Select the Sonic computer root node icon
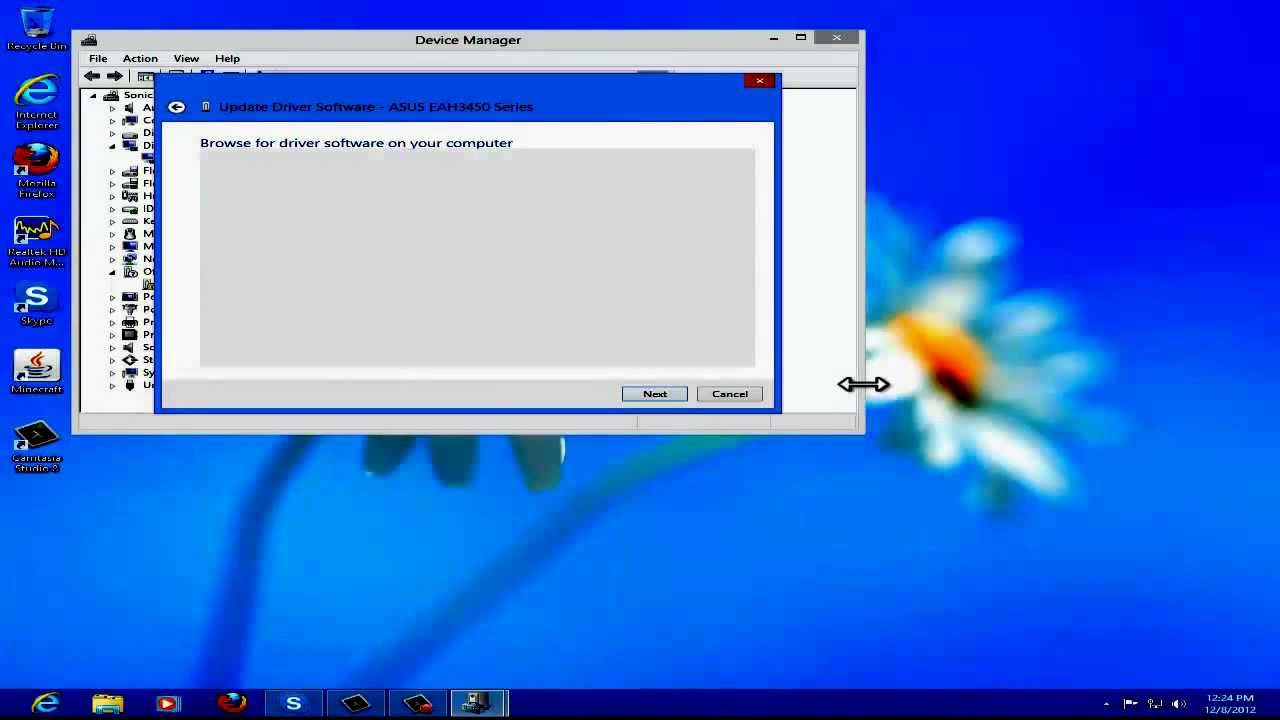The width and height of the screenshot is (1280, 720). coord(111,95)
